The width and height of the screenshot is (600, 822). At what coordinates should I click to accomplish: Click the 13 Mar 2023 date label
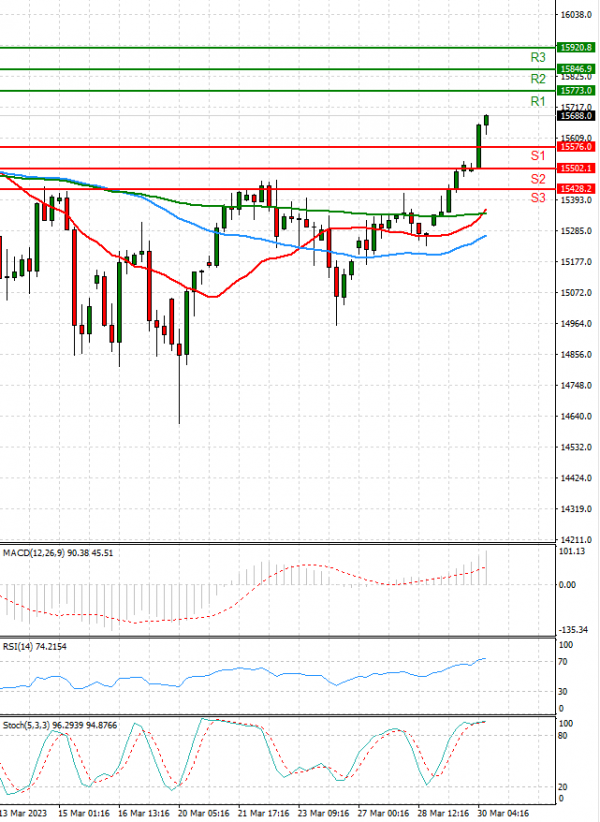[23, 814]
